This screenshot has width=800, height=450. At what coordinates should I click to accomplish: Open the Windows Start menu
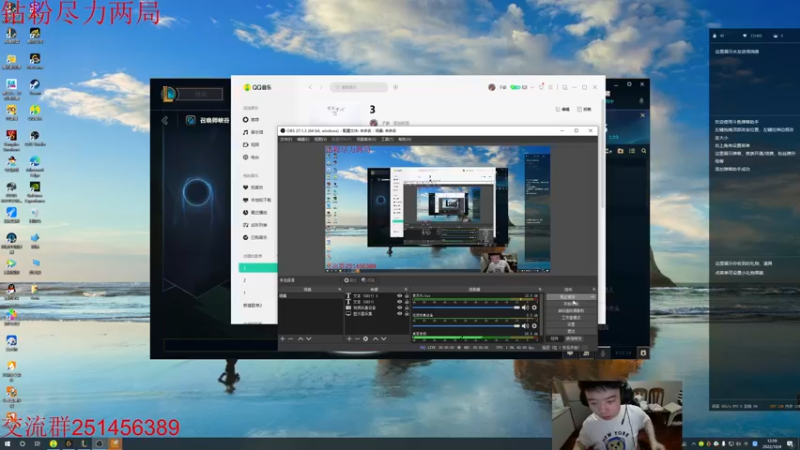coord(7,444)
